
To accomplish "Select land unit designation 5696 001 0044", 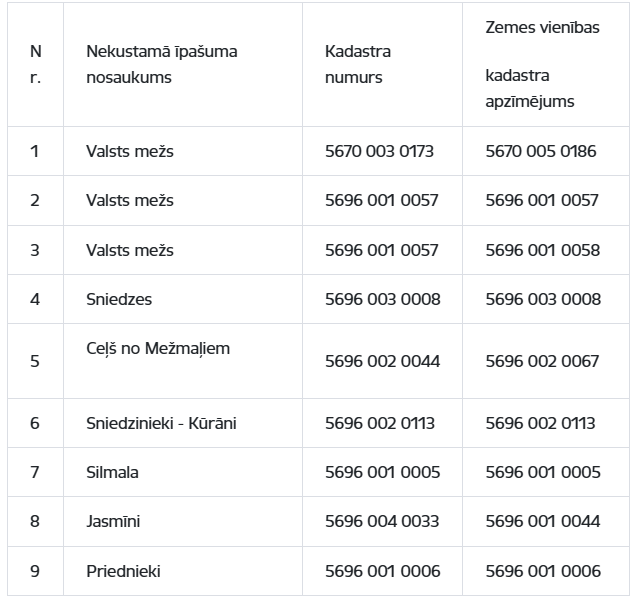I will [x=542, y=522].
